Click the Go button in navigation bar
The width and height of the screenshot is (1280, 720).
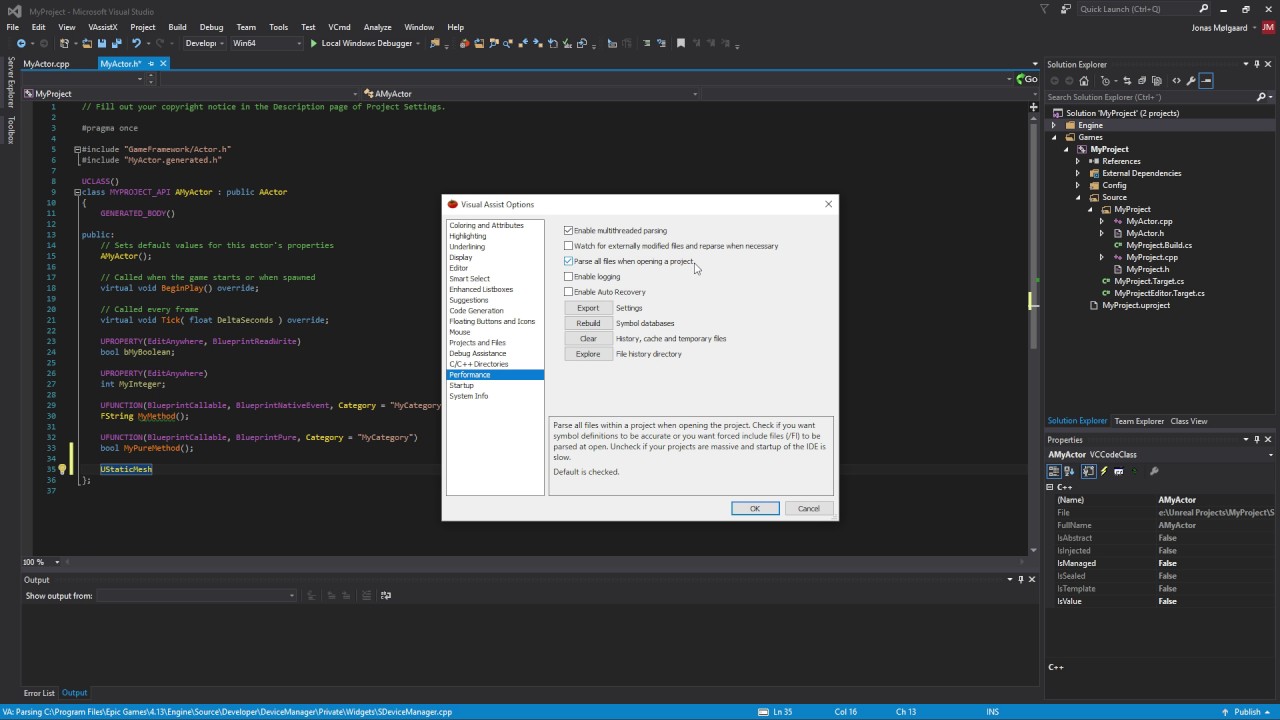[x=1027, y=79]
